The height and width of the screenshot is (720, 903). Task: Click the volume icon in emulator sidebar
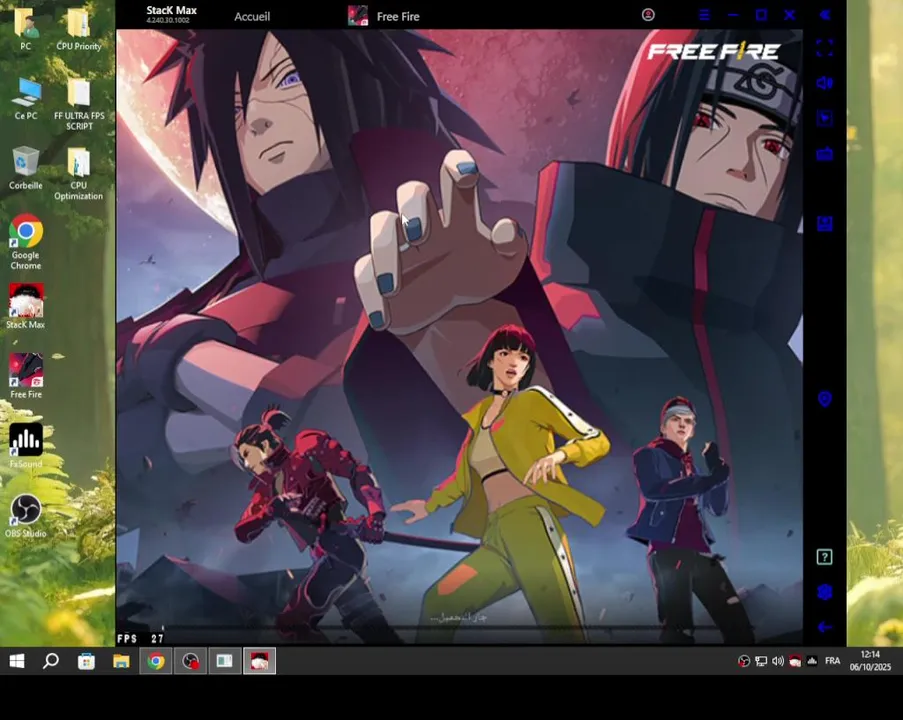point(825,84)
